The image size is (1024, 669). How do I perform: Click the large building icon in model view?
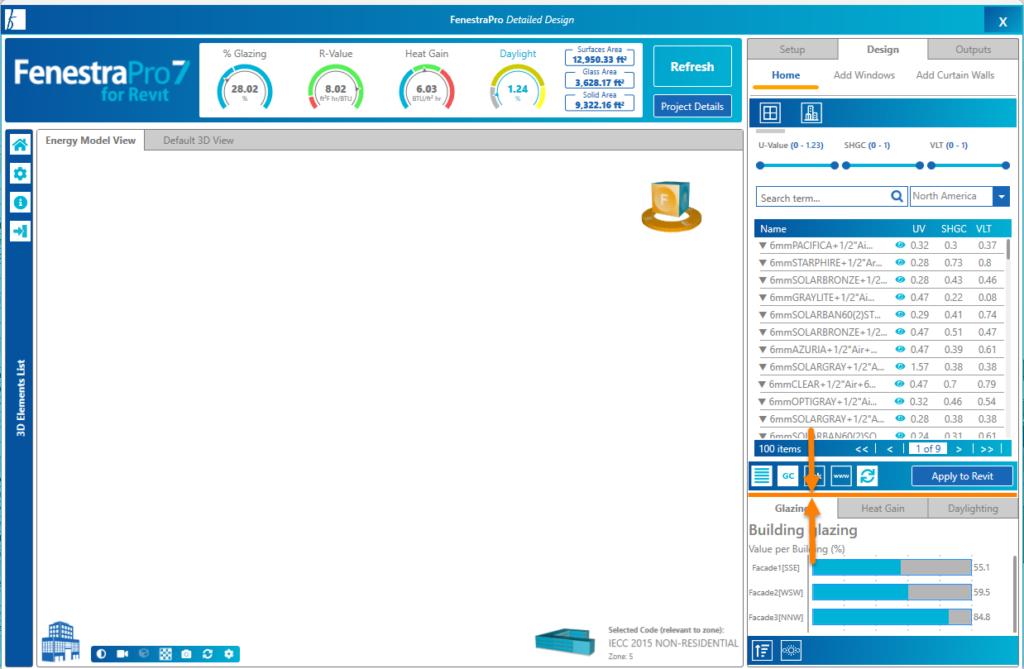[61, 641]
